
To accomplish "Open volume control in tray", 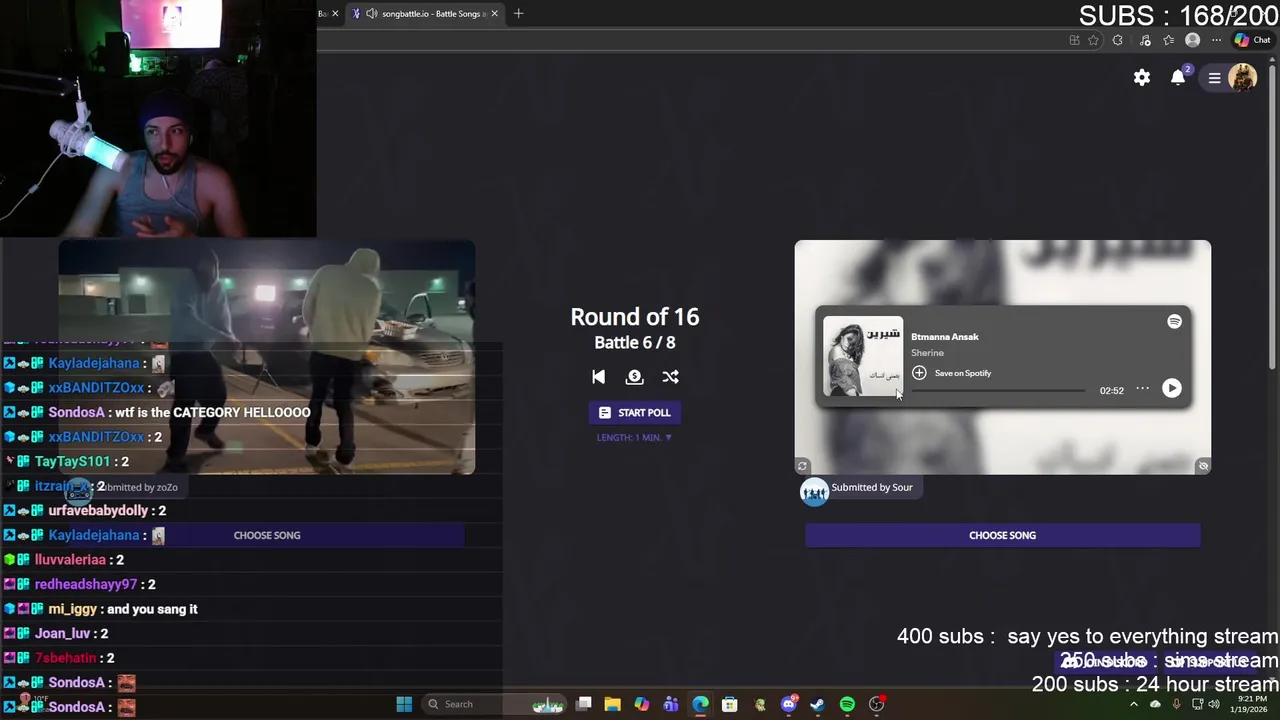I will (1213, 704).
